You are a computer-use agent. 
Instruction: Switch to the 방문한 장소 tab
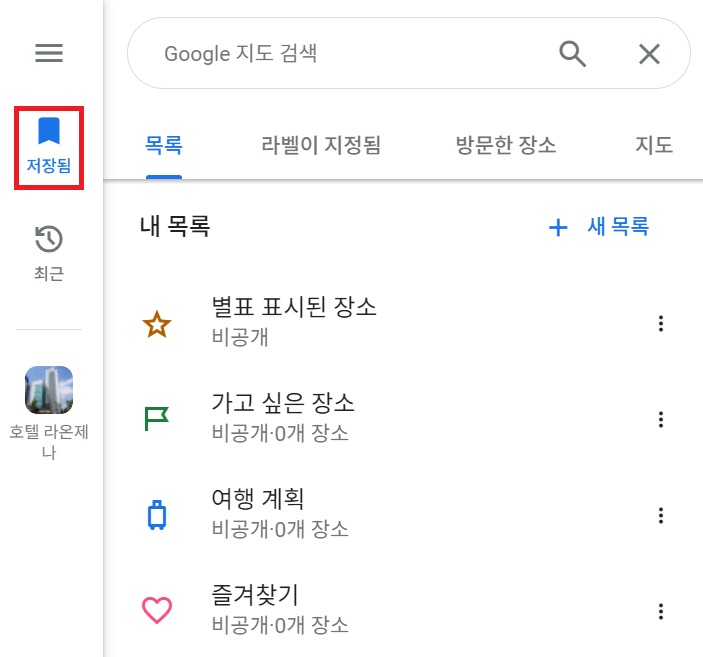coord(506,145)
